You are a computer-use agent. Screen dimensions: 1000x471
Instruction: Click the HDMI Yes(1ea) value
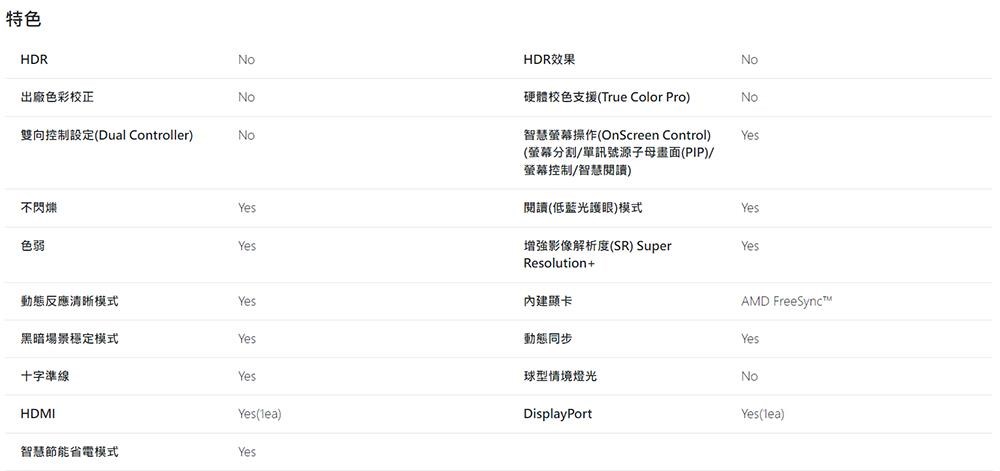point(260,414)
